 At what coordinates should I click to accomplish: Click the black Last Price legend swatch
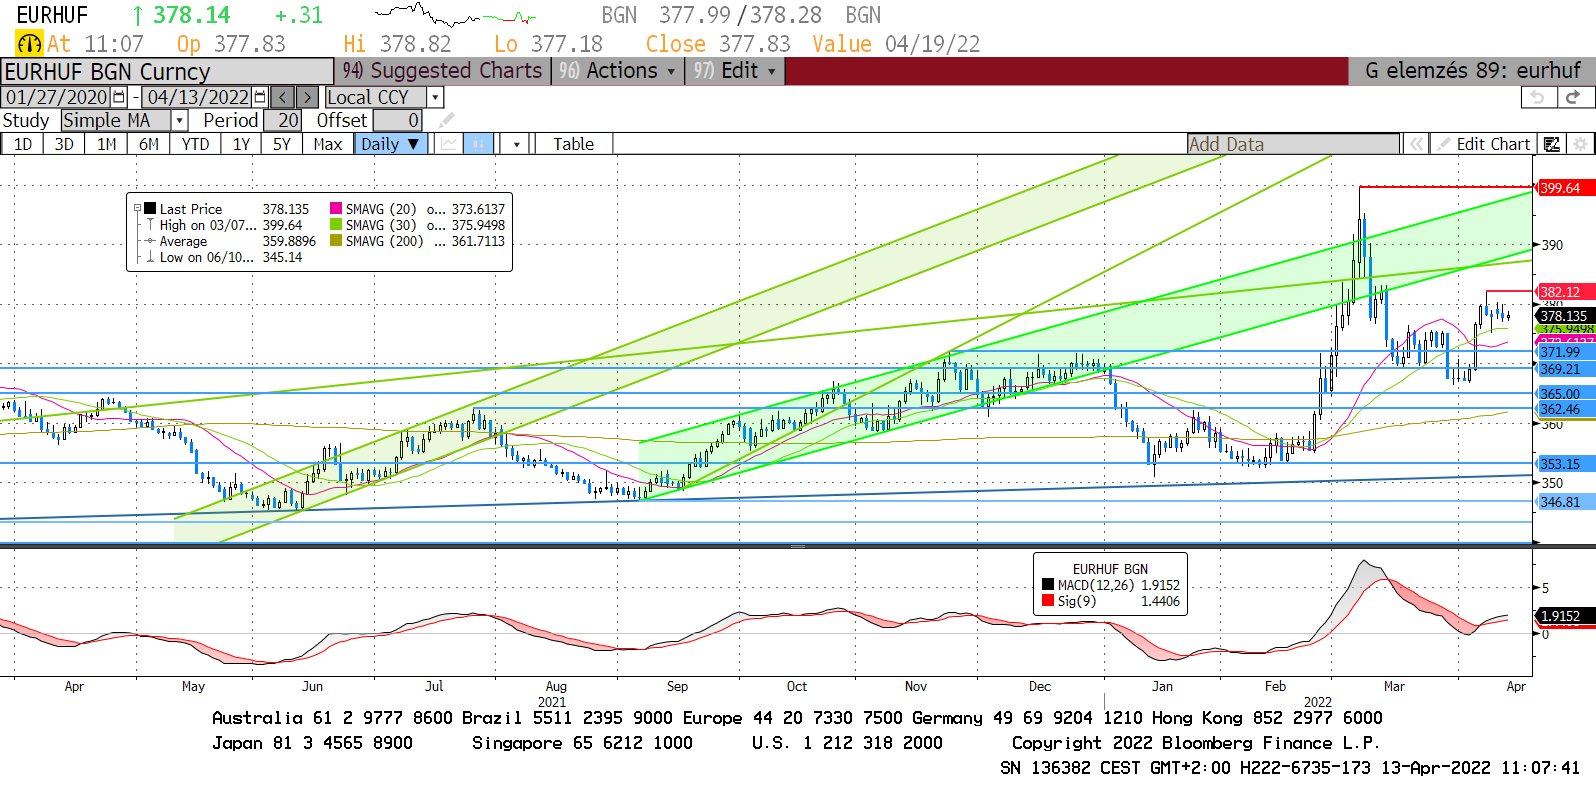149,209
